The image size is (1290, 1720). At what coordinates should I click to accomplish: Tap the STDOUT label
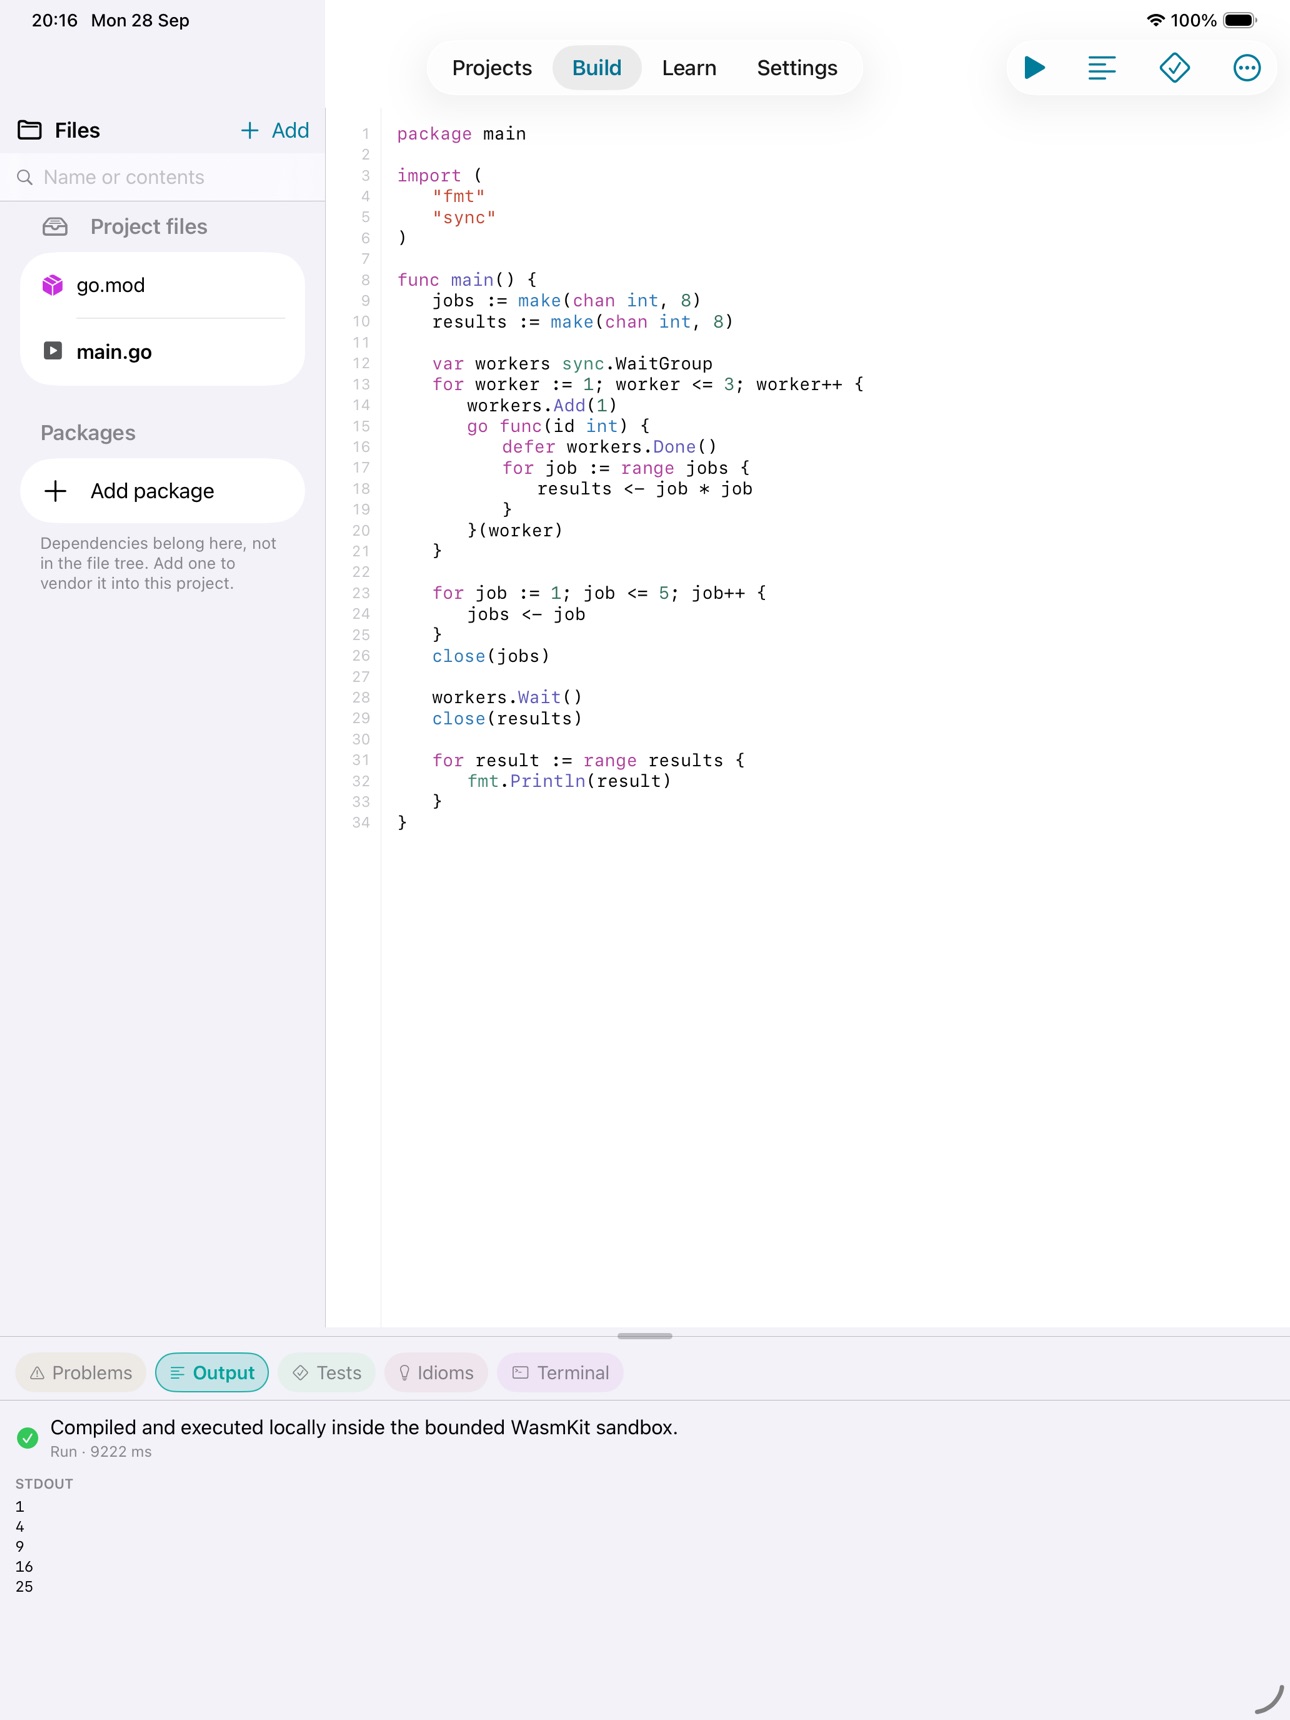click(44, 1484)
